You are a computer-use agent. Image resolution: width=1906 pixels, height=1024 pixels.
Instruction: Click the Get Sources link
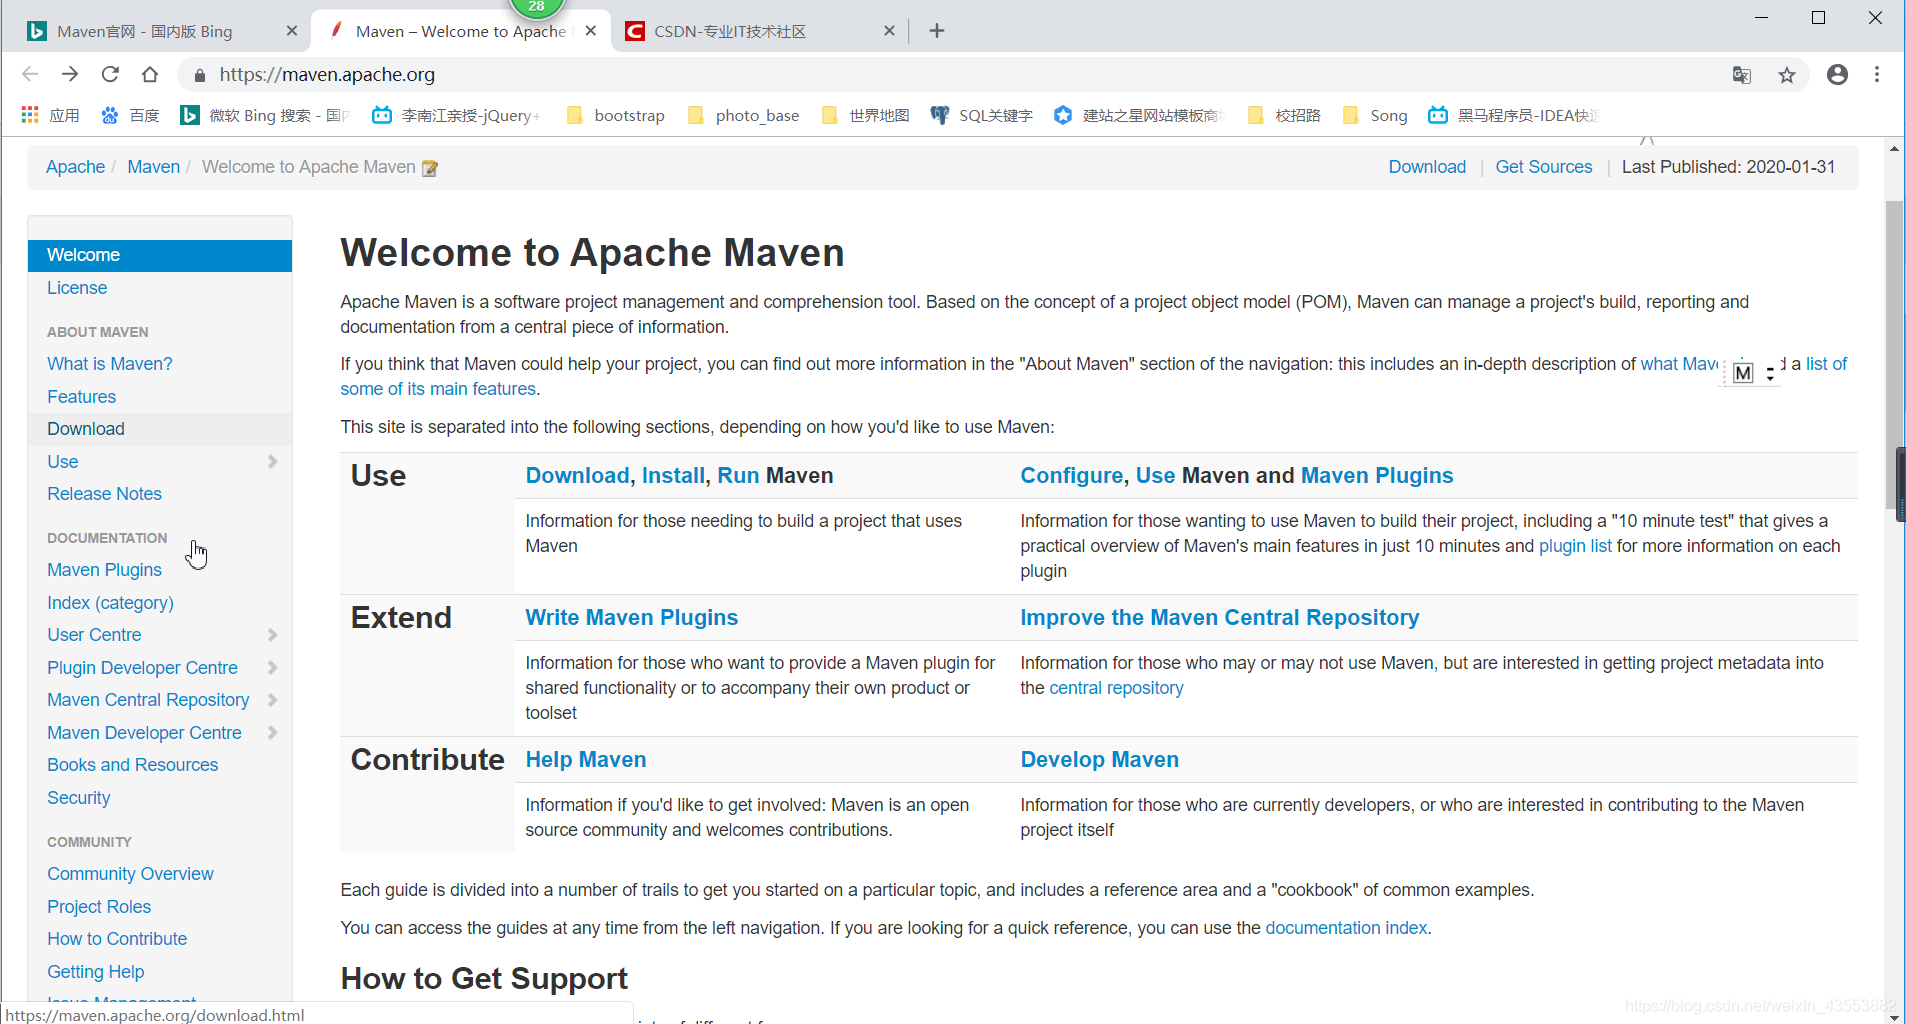(x=1544, y=167)
